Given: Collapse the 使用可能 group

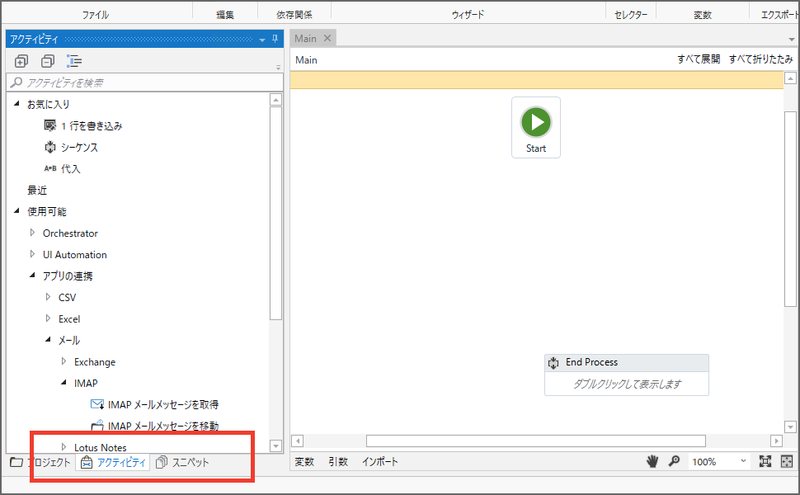Looking at the screenshot, I should 17,211.
